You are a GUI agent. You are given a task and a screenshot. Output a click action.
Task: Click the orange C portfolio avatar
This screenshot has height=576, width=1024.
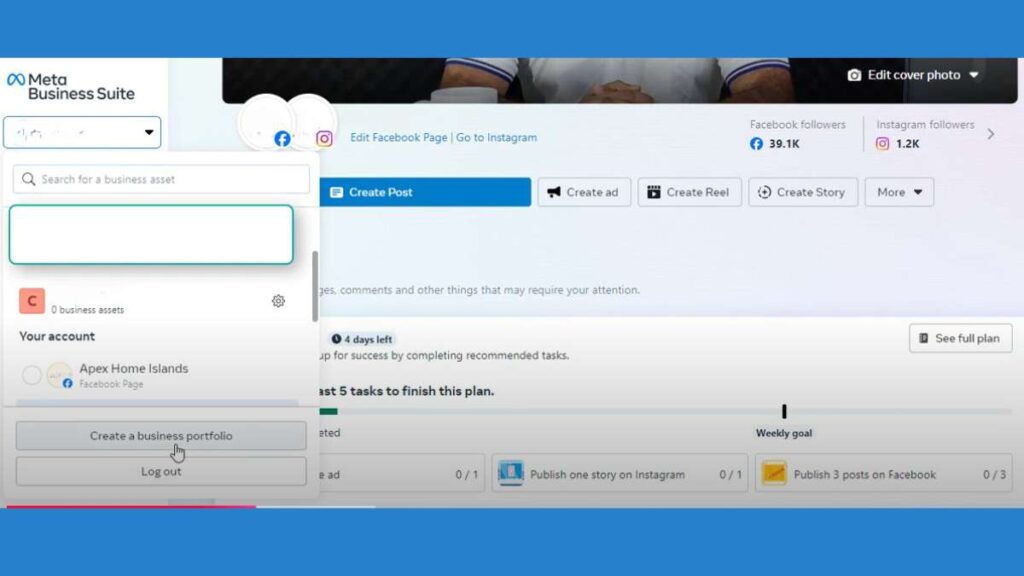(32, 301)
